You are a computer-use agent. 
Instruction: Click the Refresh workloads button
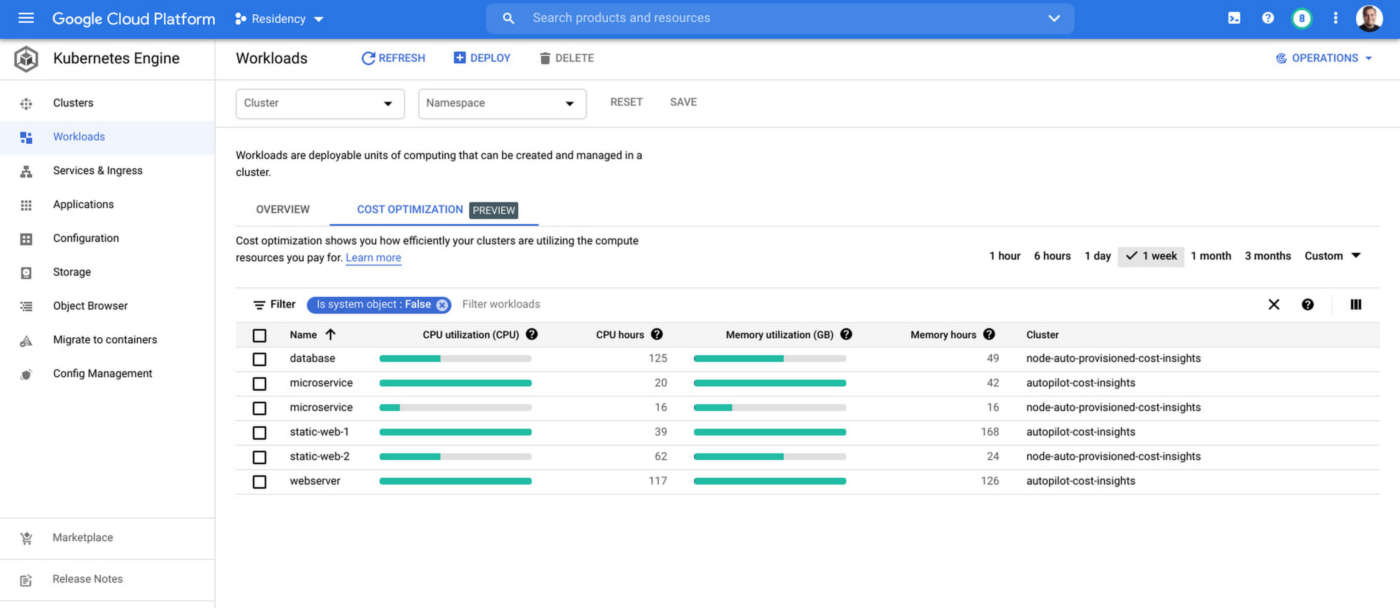coord(393,58)
